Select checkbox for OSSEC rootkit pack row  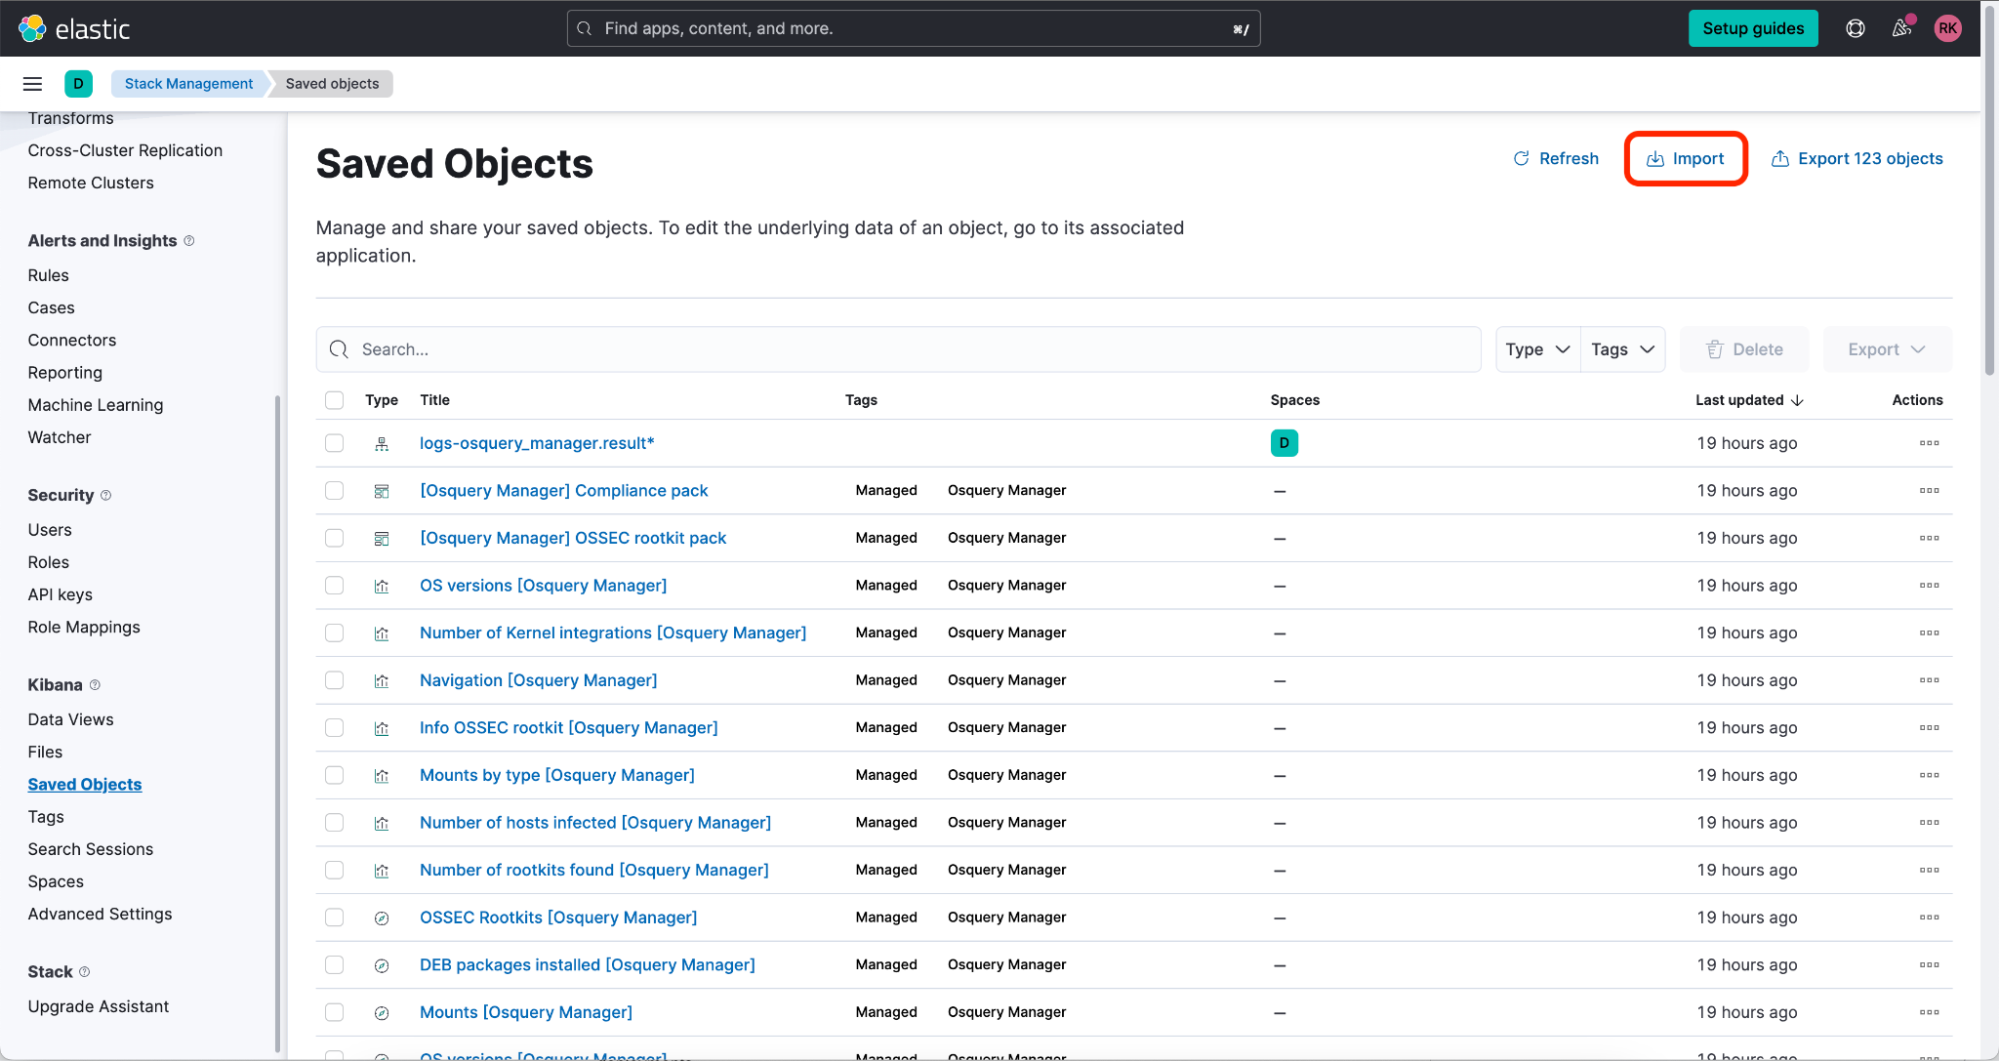pyautogui.click(x=334, y=538)
